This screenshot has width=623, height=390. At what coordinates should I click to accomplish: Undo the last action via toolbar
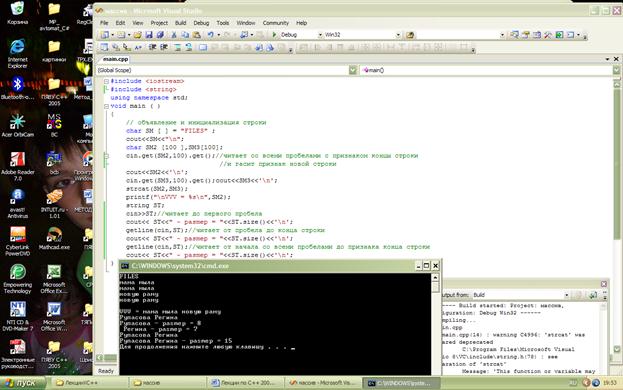211,35
